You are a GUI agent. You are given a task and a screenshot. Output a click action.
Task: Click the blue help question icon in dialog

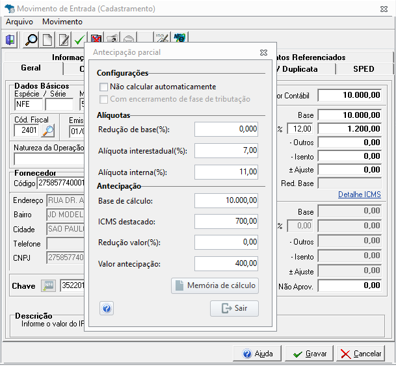pos(107,308)
